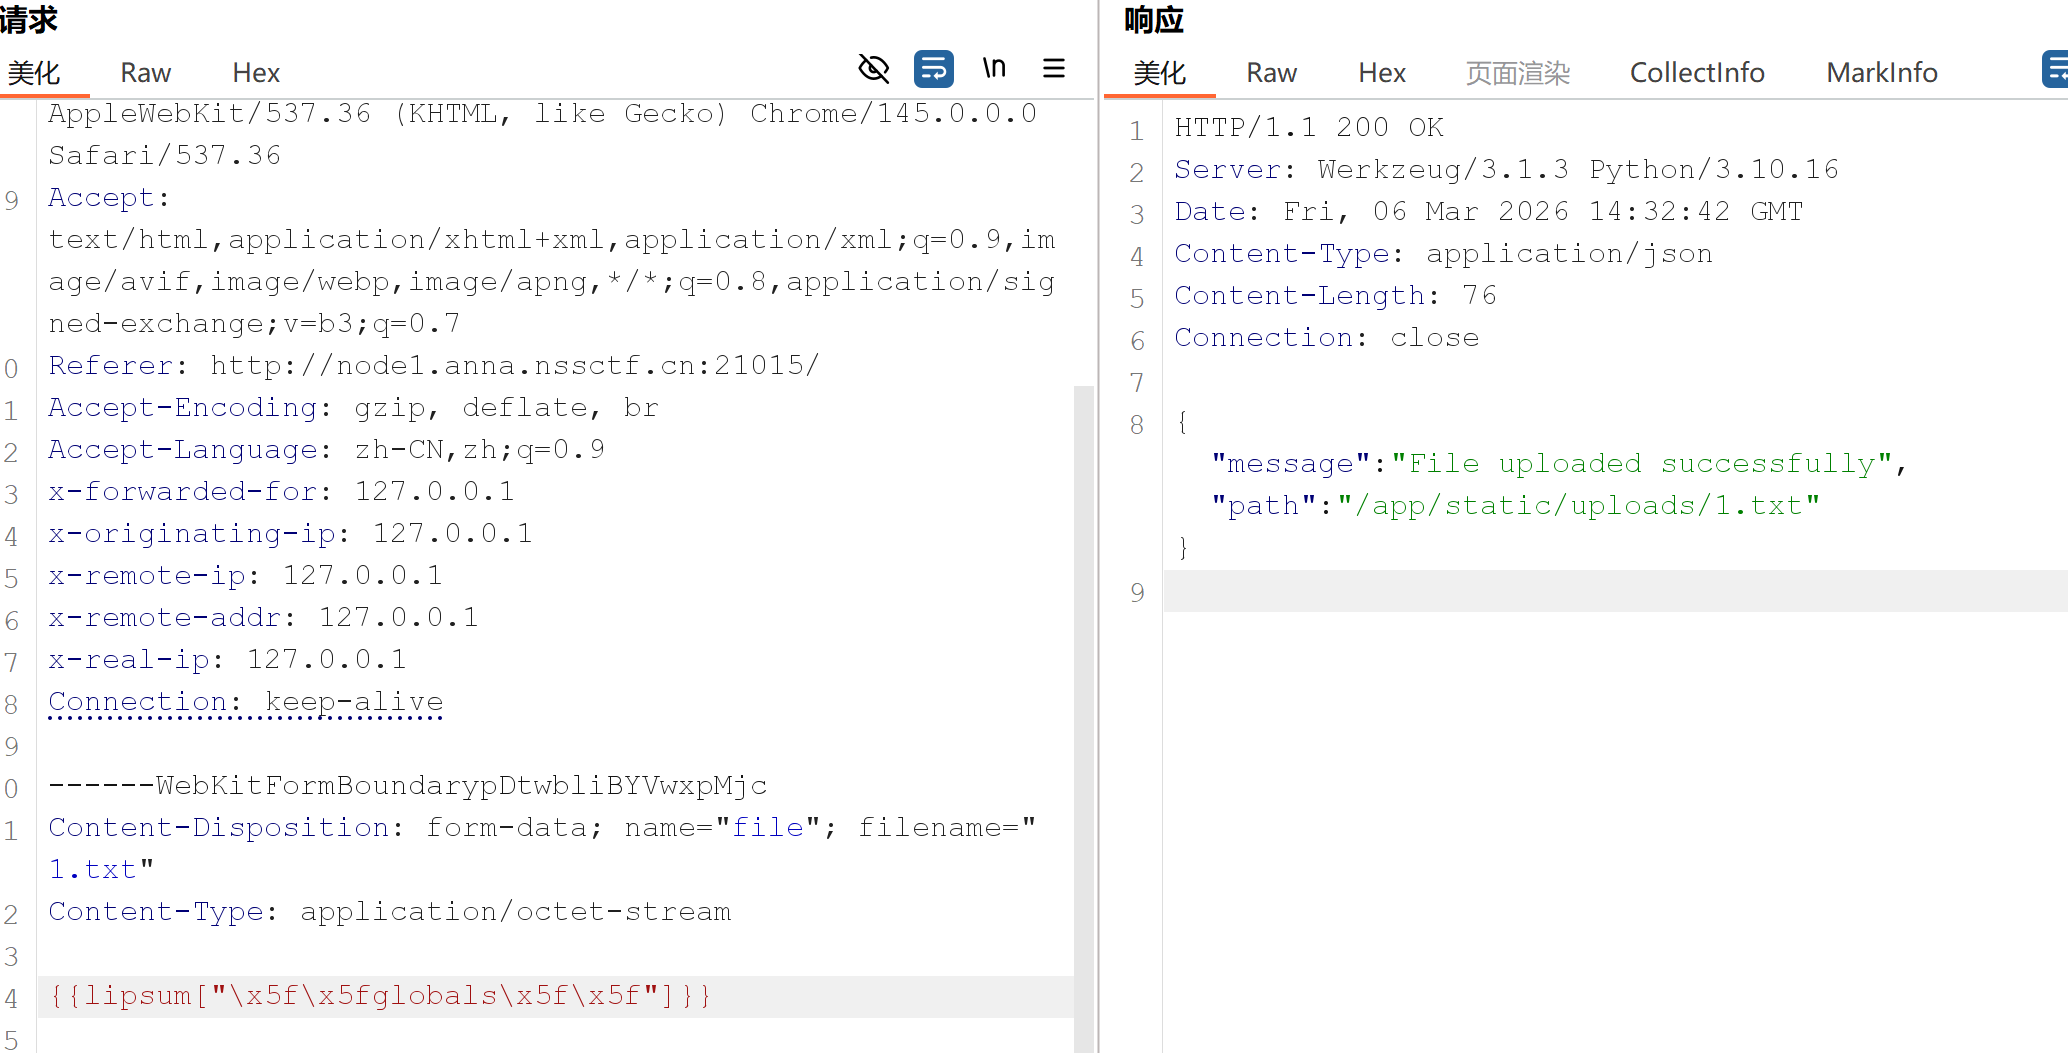Toggle the \n show-newlines button
The height and width of the screenshot is (1053, 2068).
[x=993, y=69]
